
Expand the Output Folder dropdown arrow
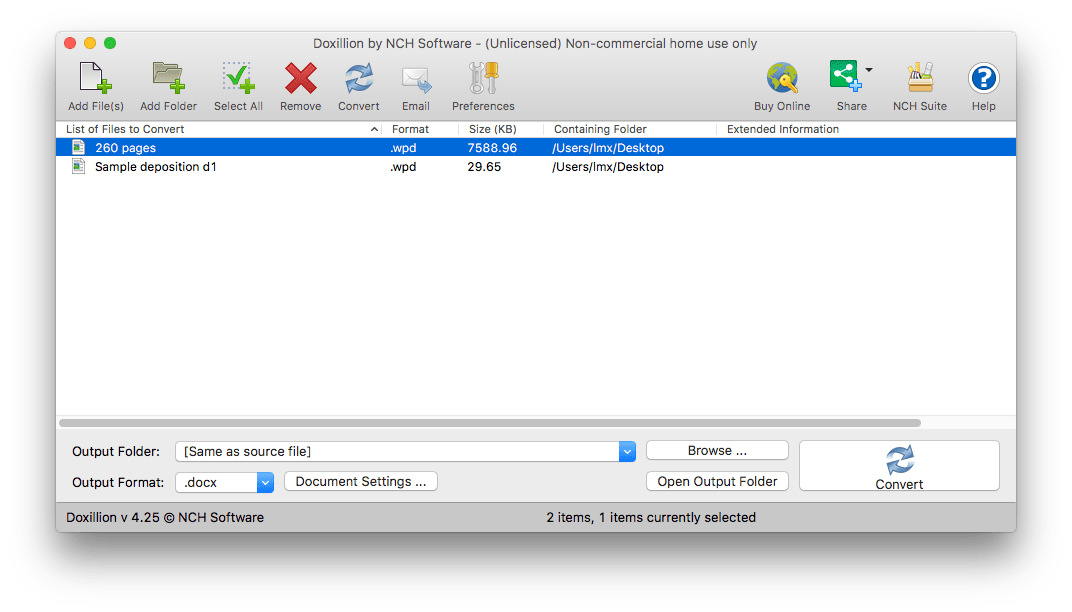627,451
